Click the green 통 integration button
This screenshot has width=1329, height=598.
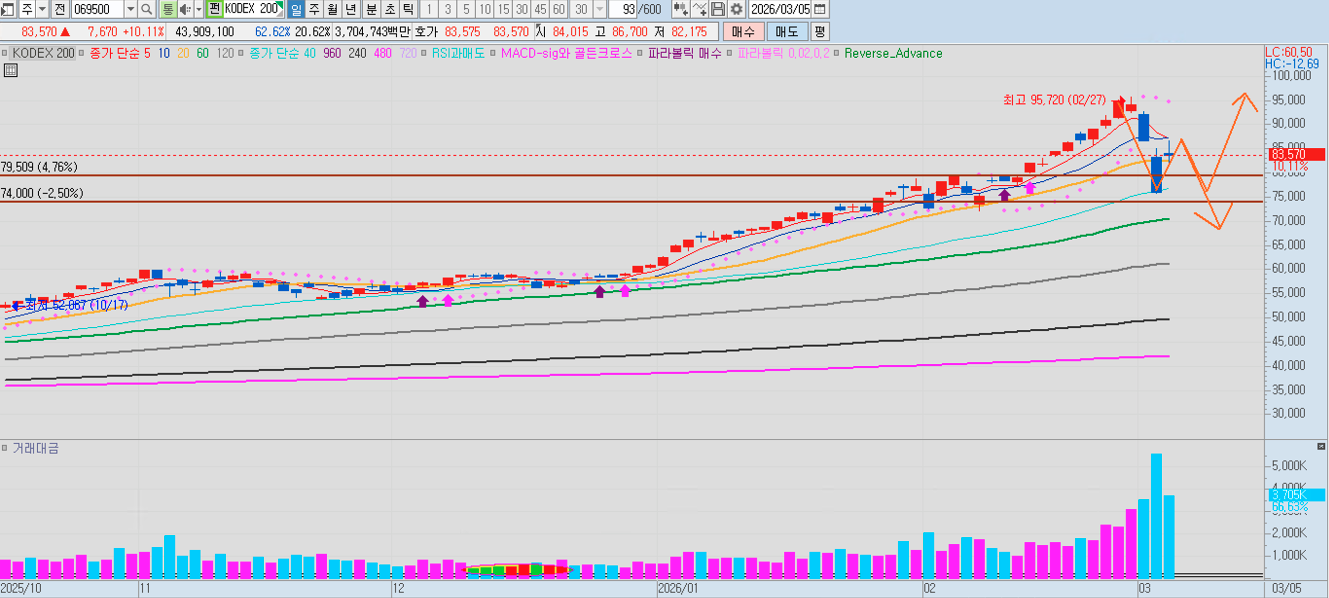click(x=167, y=9)
